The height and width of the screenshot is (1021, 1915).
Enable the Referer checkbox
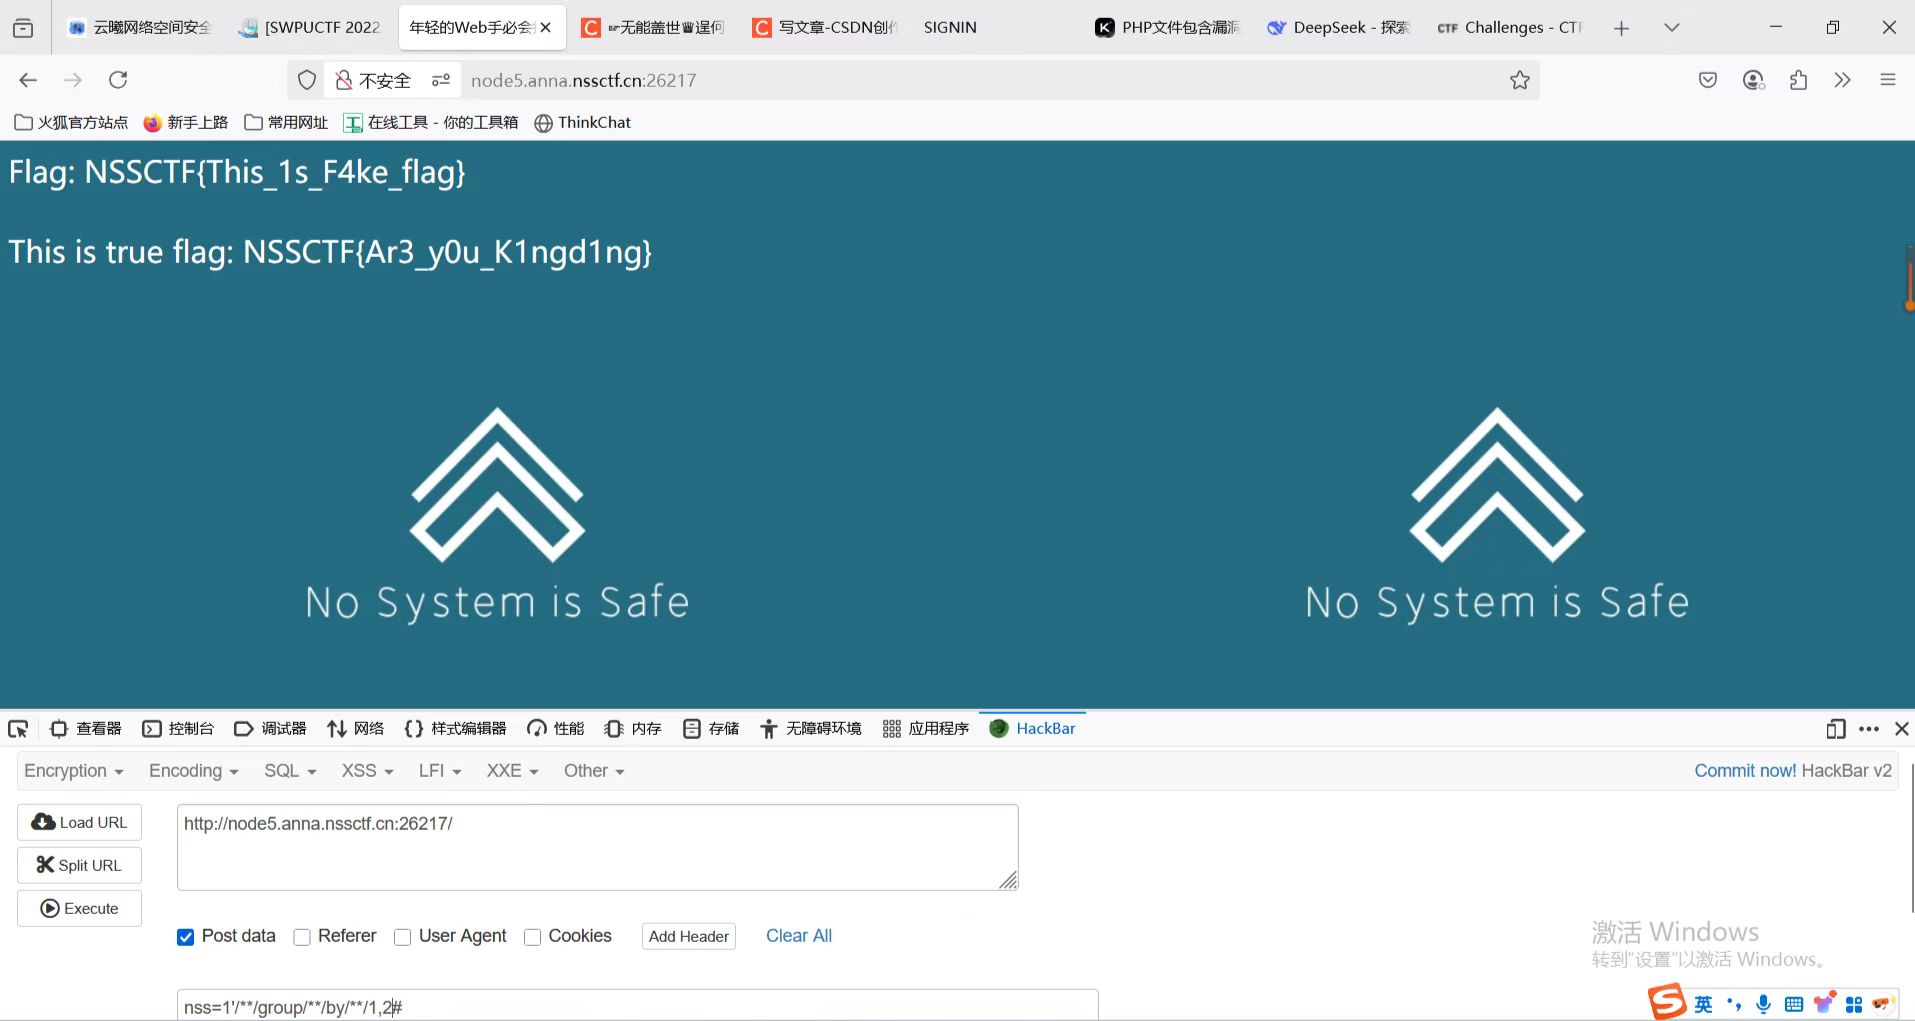[x=302, y=937]
